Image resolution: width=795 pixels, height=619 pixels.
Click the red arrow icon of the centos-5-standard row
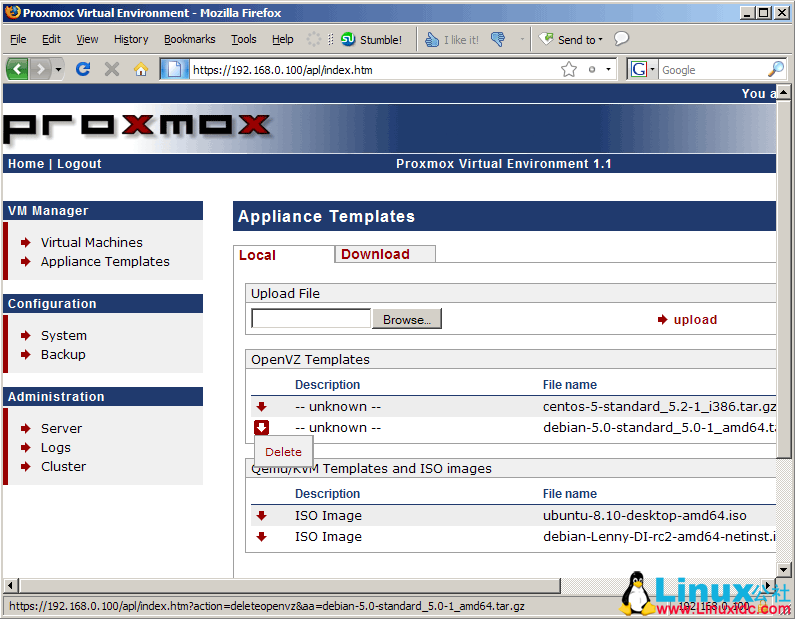tap(262, 407)
